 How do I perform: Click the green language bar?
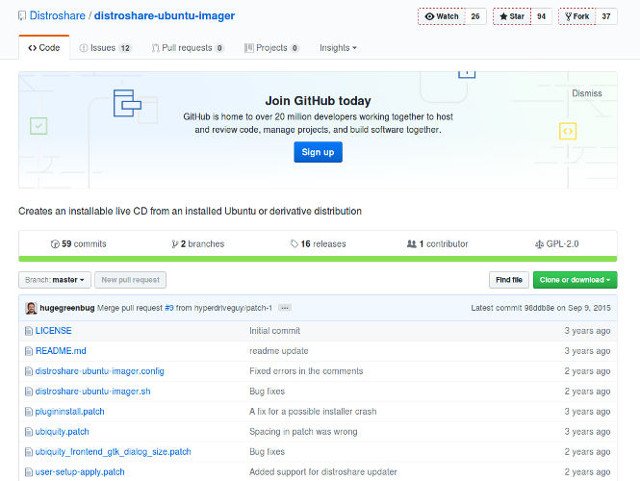[318, 259]
